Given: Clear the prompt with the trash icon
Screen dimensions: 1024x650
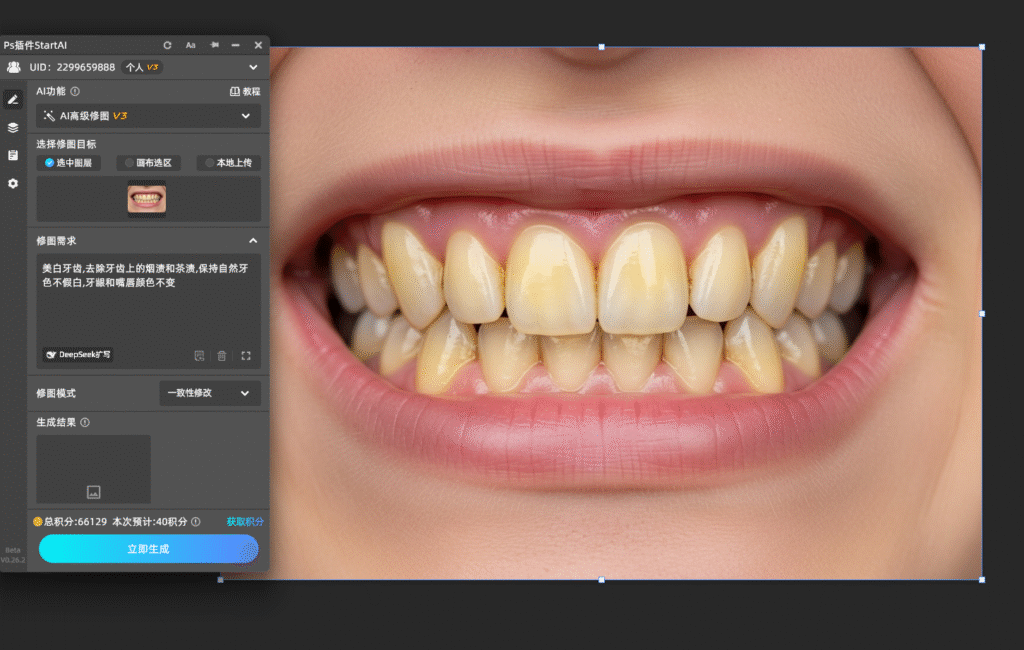Looking at the screenshot, I should tap(222, 355).
